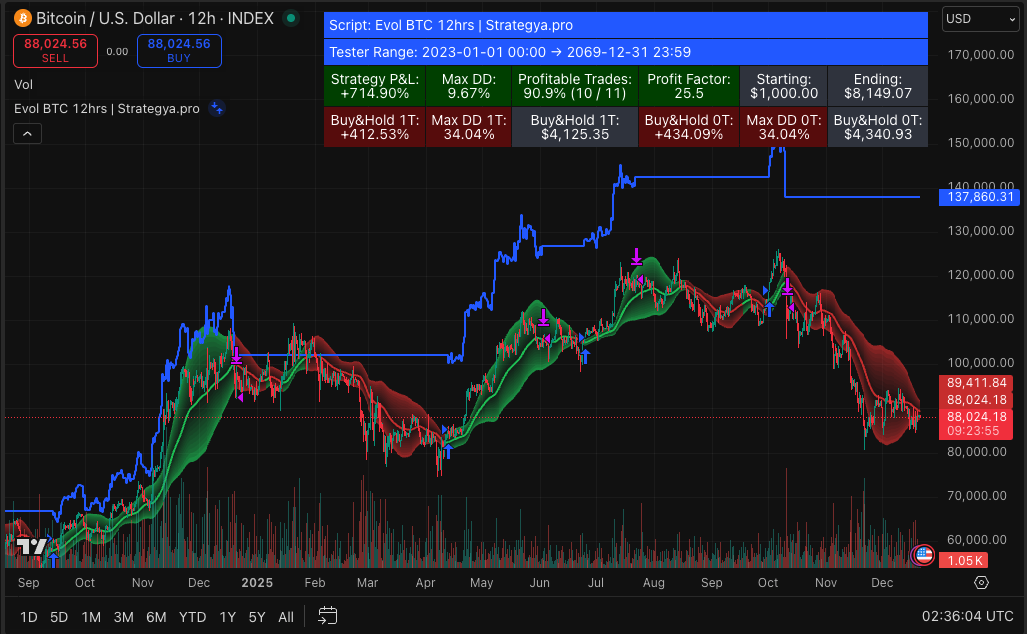The image size is (1027, 634).
Task: Click the 89,411.84 red price label
Action: point(976,382)
